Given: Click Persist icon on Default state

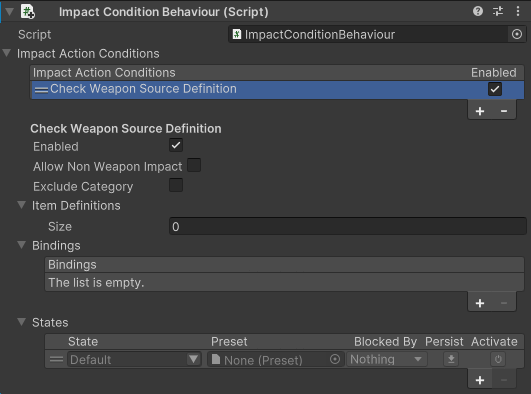Looking at the screenshot, I should coord(451,359).
